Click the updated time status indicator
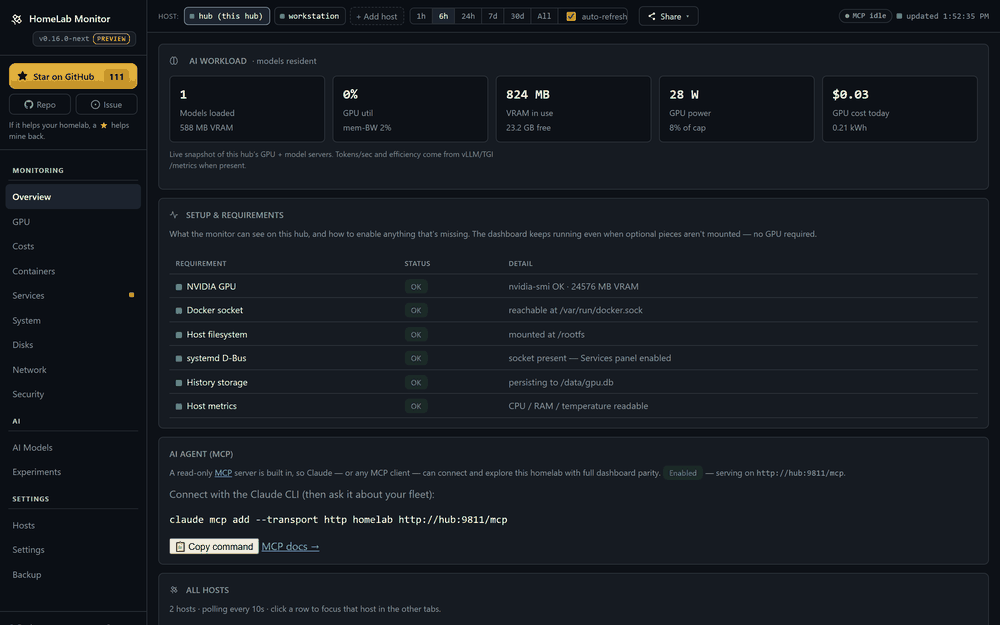Screen dimensions: 1000x625 (899, 16)
